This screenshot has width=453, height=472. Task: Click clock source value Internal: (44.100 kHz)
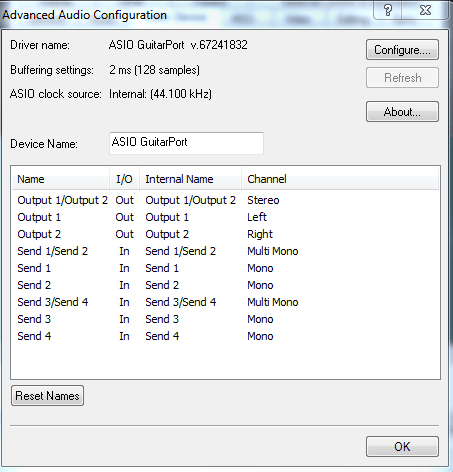click(x=160, y=94)
